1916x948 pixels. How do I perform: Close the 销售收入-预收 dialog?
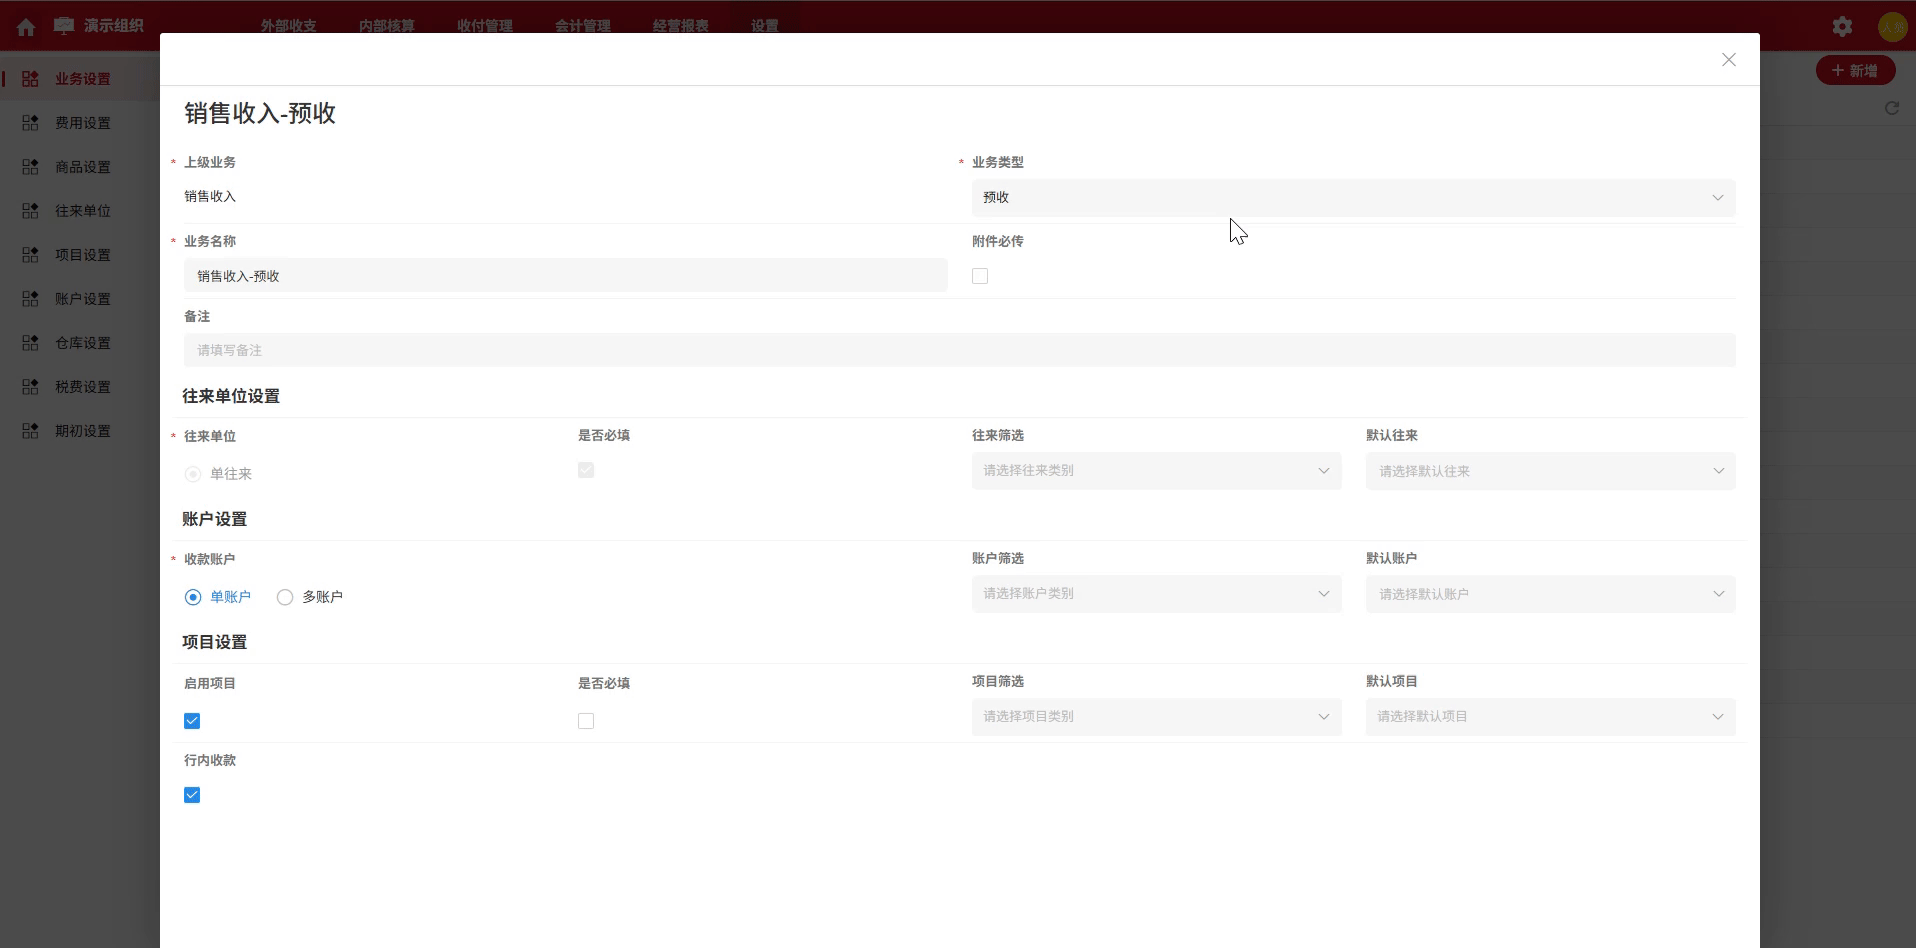[x=1728, y=60]
